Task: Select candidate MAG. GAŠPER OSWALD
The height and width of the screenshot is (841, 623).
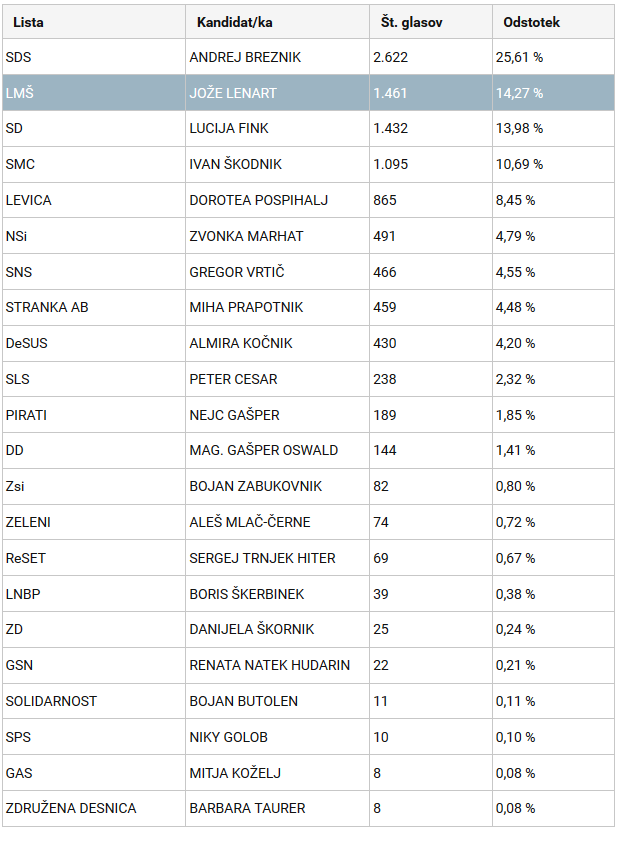Action: [263, 451]
